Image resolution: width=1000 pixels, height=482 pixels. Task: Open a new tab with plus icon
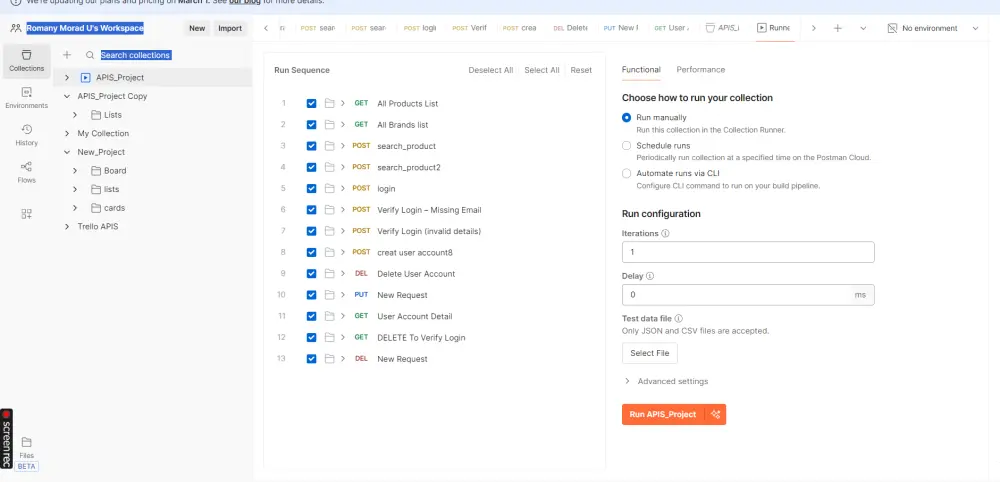[838, 28]
